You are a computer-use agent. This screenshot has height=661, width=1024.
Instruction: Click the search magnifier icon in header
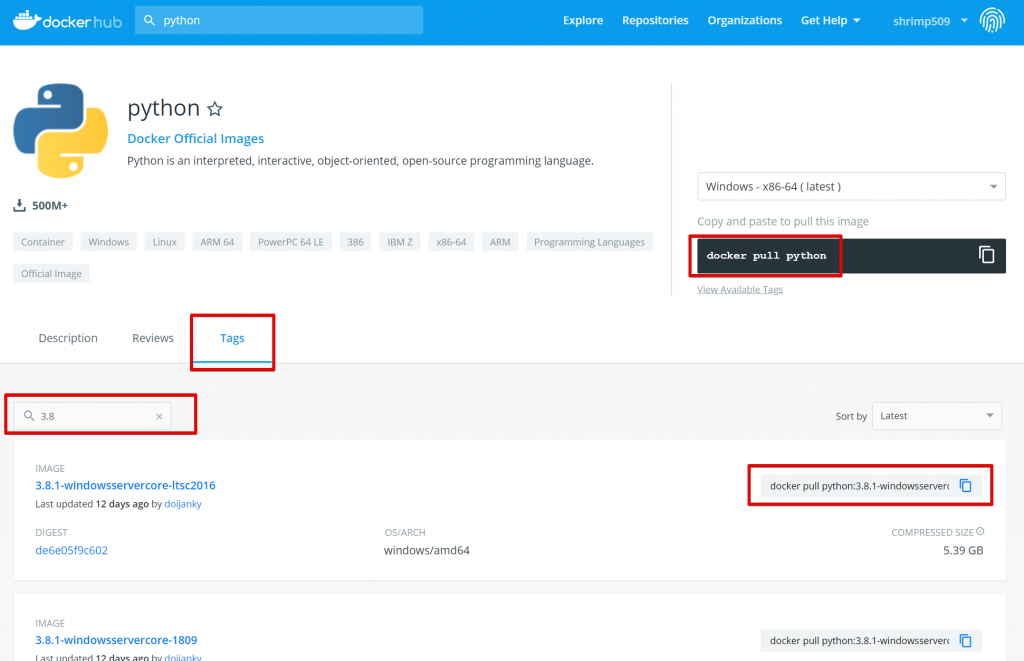tap(150, 20)
